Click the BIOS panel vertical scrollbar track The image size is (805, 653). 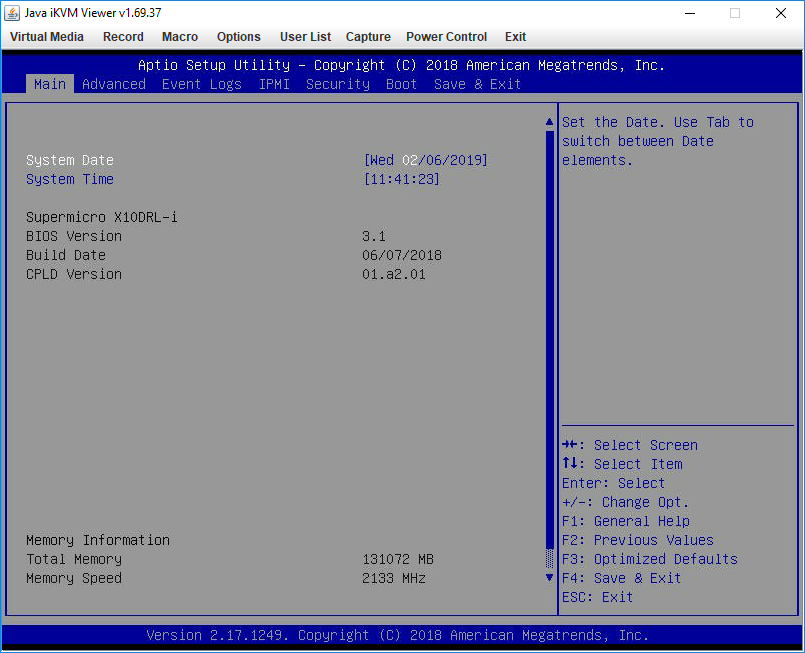coord(549,349)
